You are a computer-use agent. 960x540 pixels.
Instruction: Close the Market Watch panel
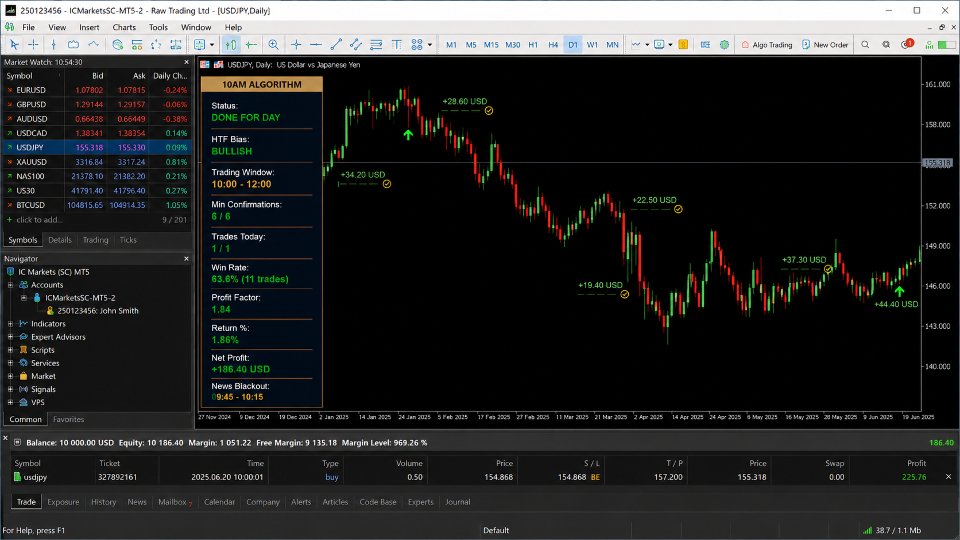[187, 62]
